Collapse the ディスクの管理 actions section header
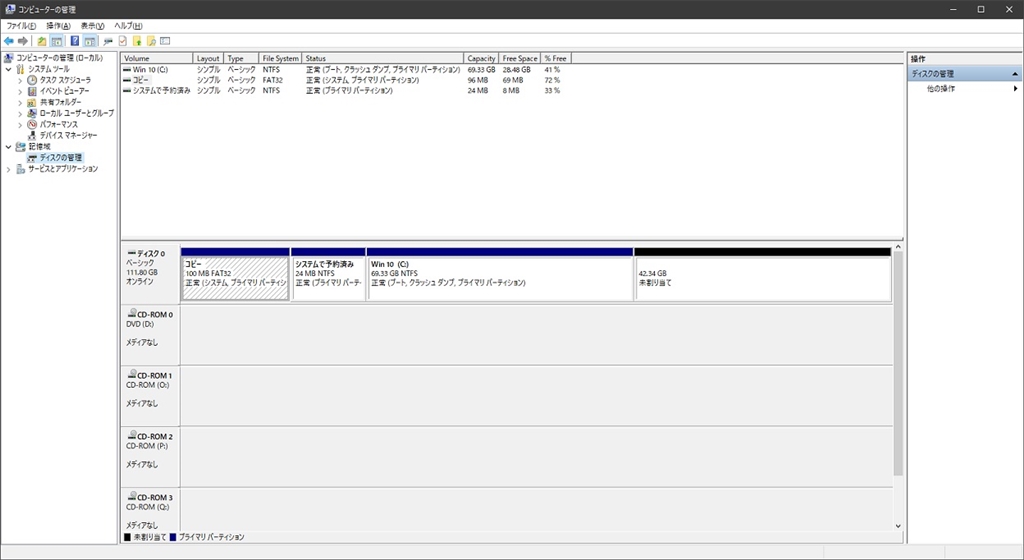This screenshot has height=560, width=1024. coord(1015,74)
